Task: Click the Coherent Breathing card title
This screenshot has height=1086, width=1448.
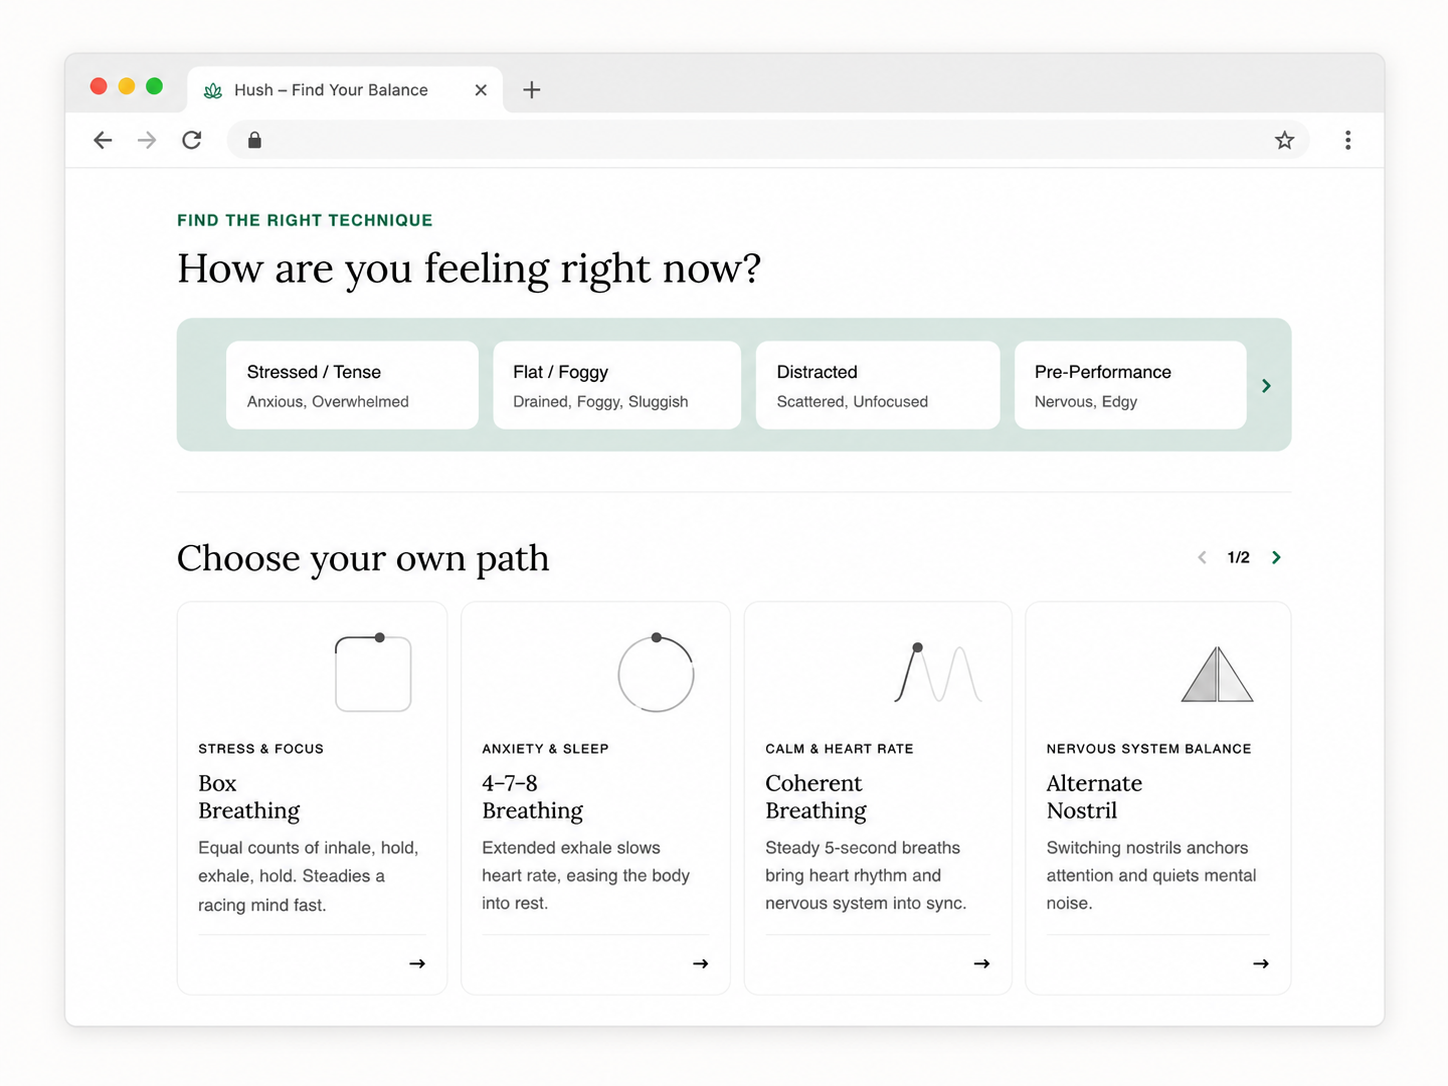Action: point(816,797)
